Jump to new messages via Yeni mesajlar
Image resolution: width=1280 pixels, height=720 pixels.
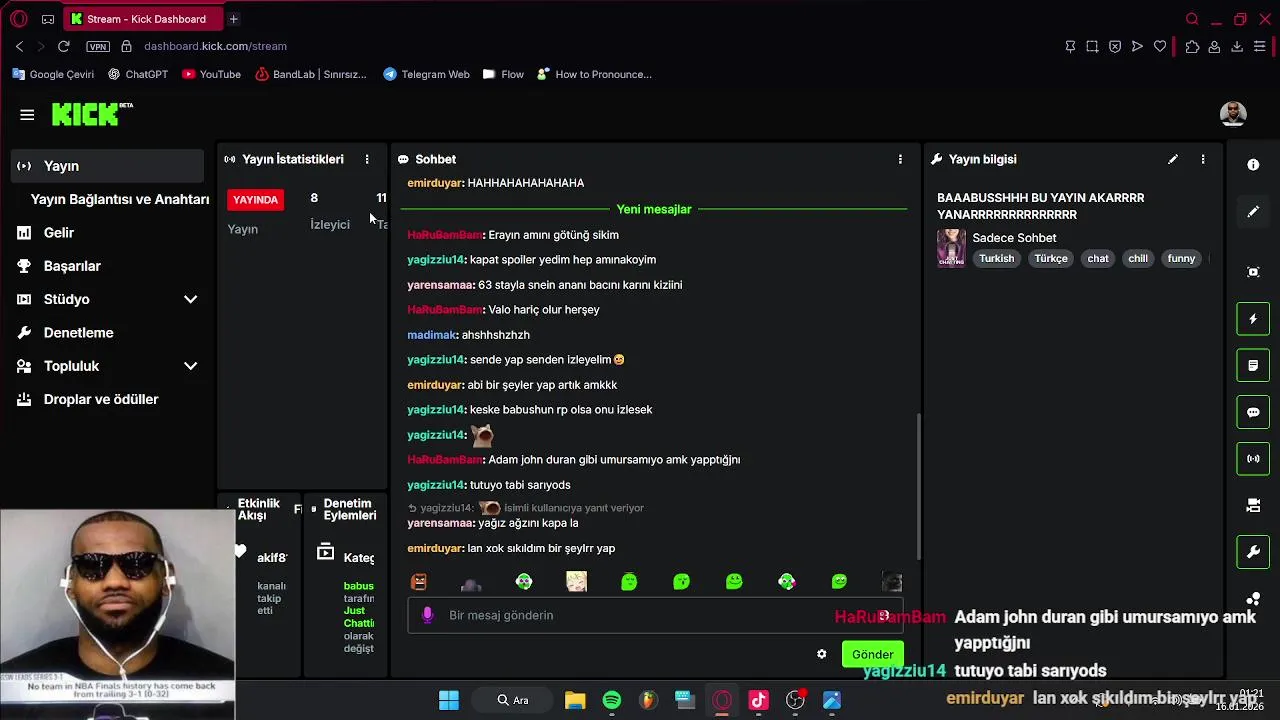pos(654,209)
